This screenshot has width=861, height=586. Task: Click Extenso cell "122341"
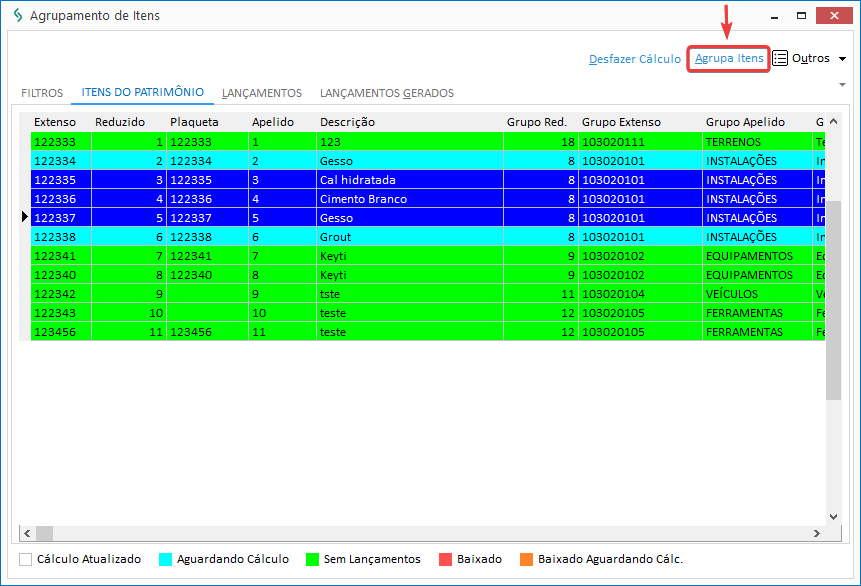61,256
